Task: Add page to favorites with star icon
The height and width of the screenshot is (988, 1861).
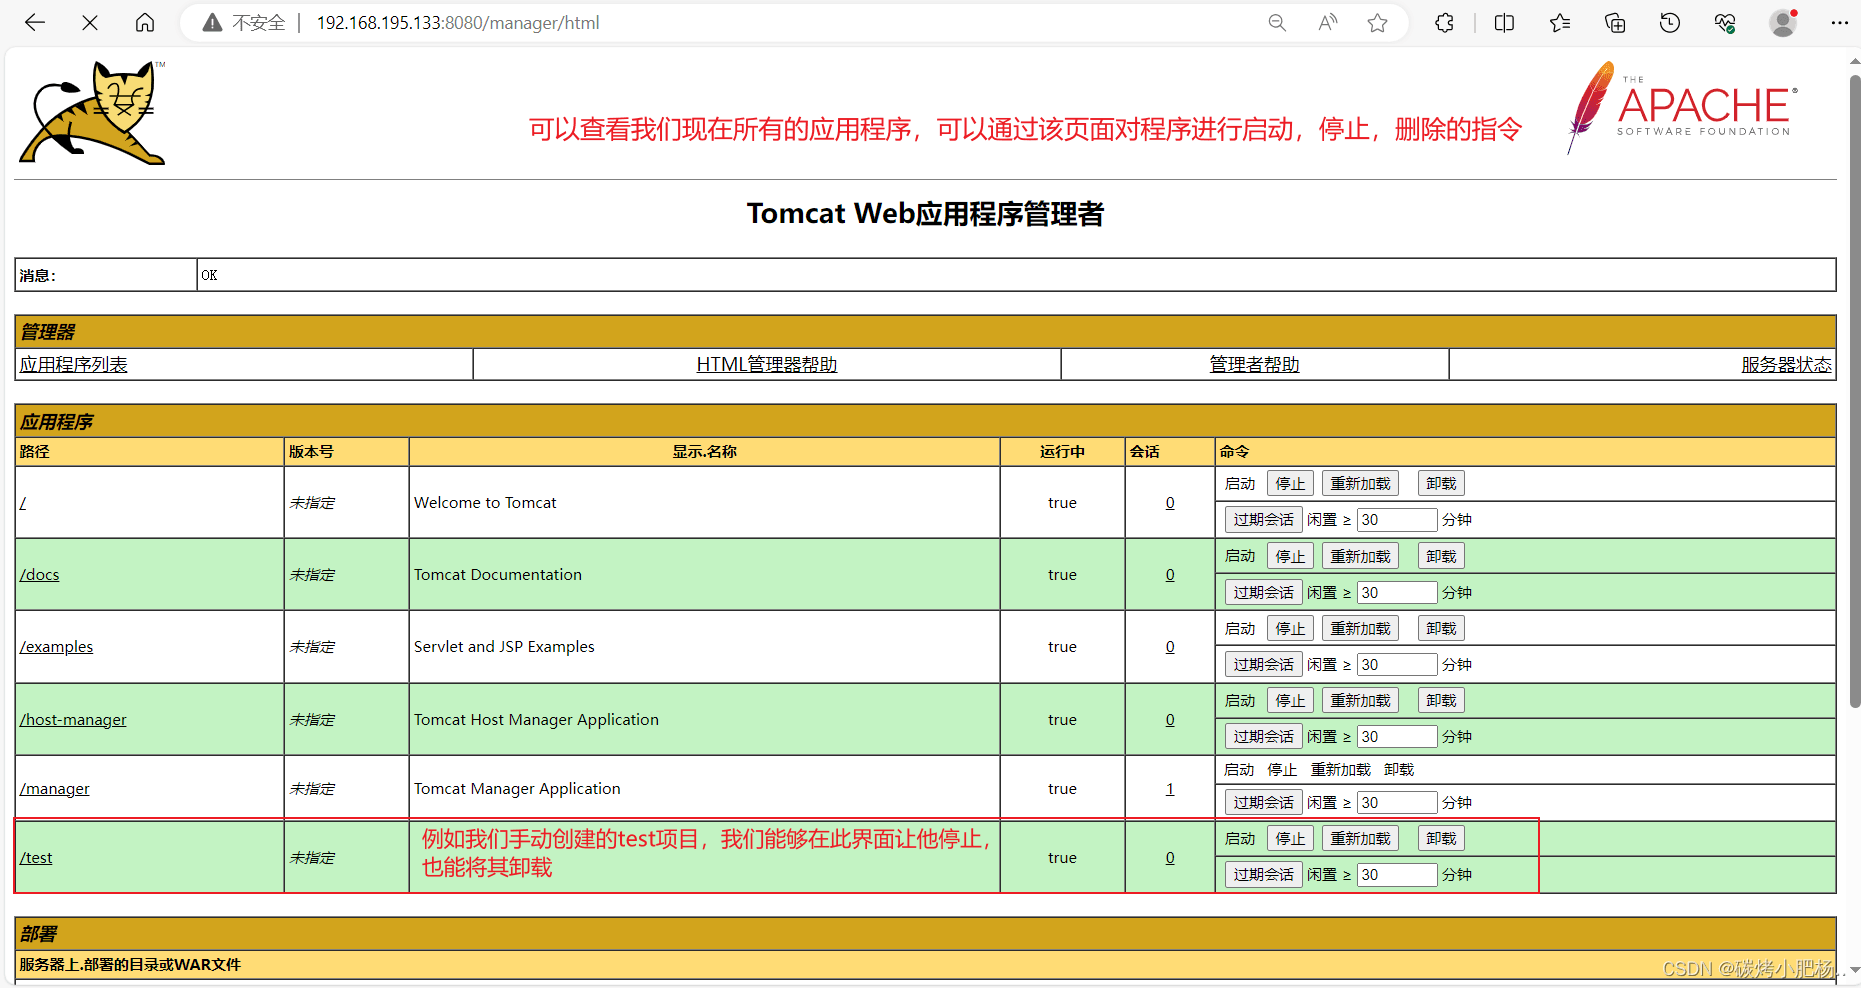Action: tap(1378, 23)
